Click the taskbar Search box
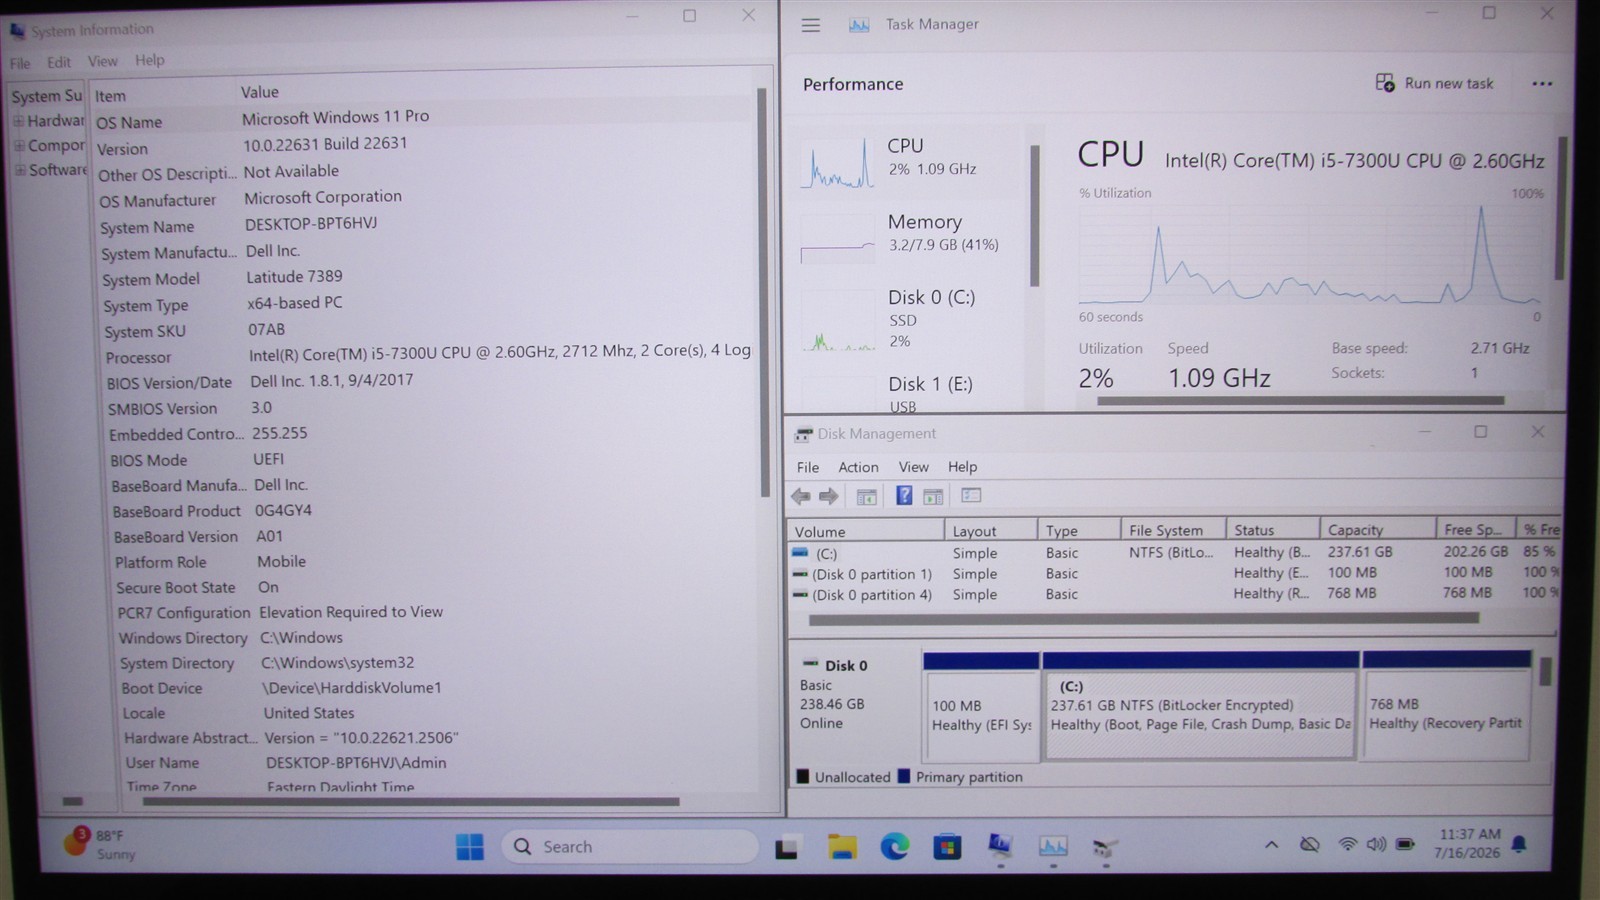 pos(630,847)
